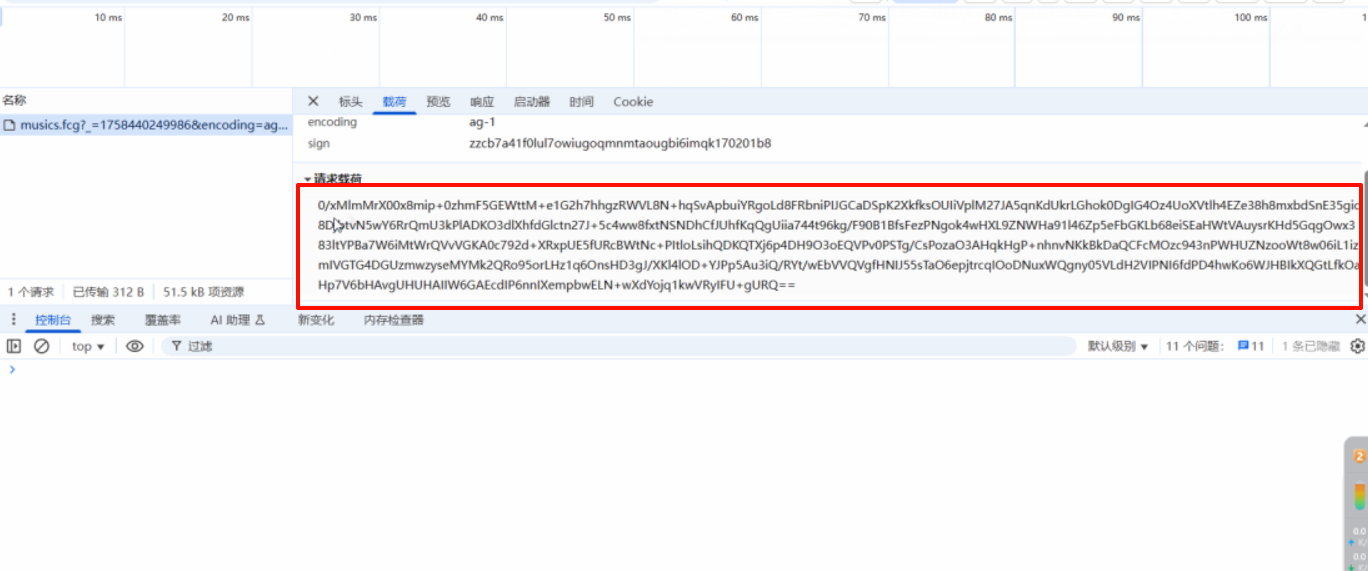The height and width of the screenshot is (571, 1368).
Task: Clear the console with the ban icon
Action: [42, 346]
